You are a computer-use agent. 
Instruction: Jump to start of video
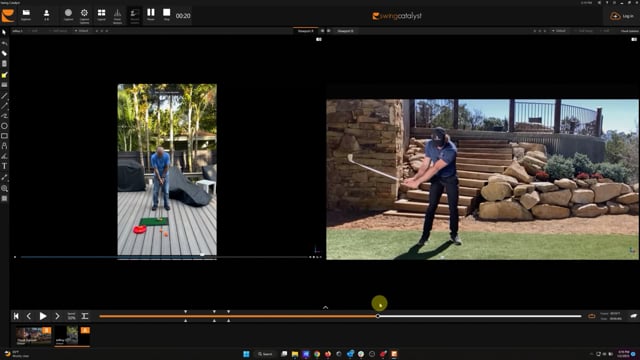(16, 316)
